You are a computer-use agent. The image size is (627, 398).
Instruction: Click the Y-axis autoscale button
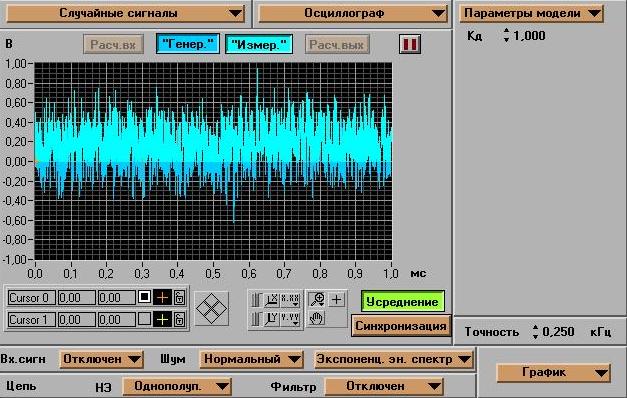[x=272, y=319]
